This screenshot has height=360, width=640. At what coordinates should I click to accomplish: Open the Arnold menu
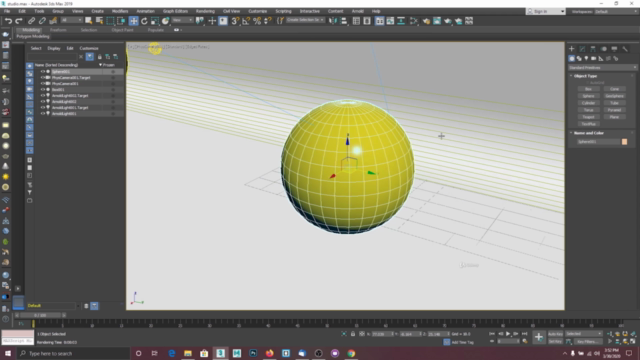point(358,11)
